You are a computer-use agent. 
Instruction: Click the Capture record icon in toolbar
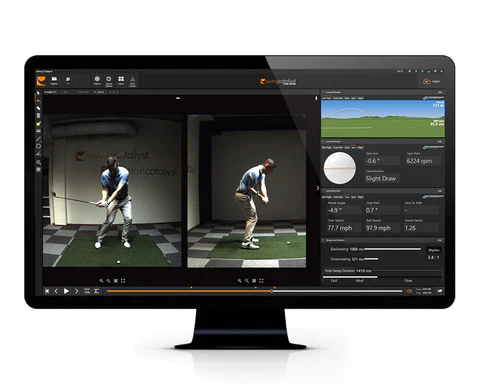97,80
